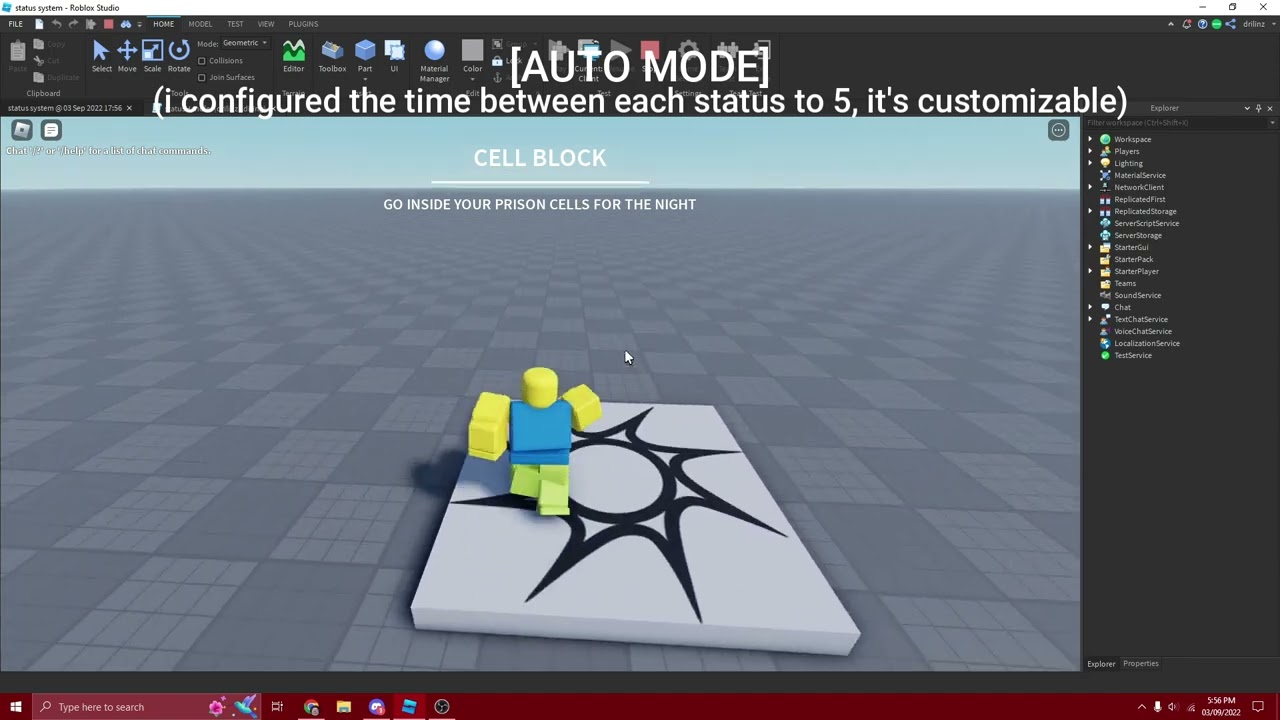Switch to the HOME ribbon tab
The height and width of the screenshot is (720, 1280).
click(x=163, y=24)
